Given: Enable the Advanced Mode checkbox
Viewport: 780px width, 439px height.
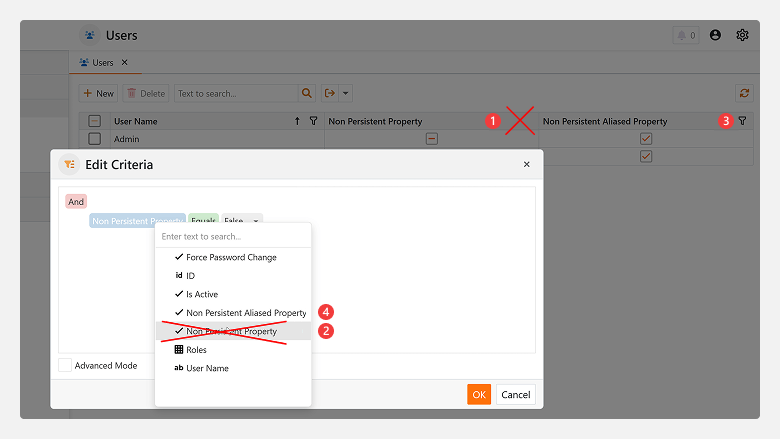Looking at the screenshot, I should coord(65,366).
